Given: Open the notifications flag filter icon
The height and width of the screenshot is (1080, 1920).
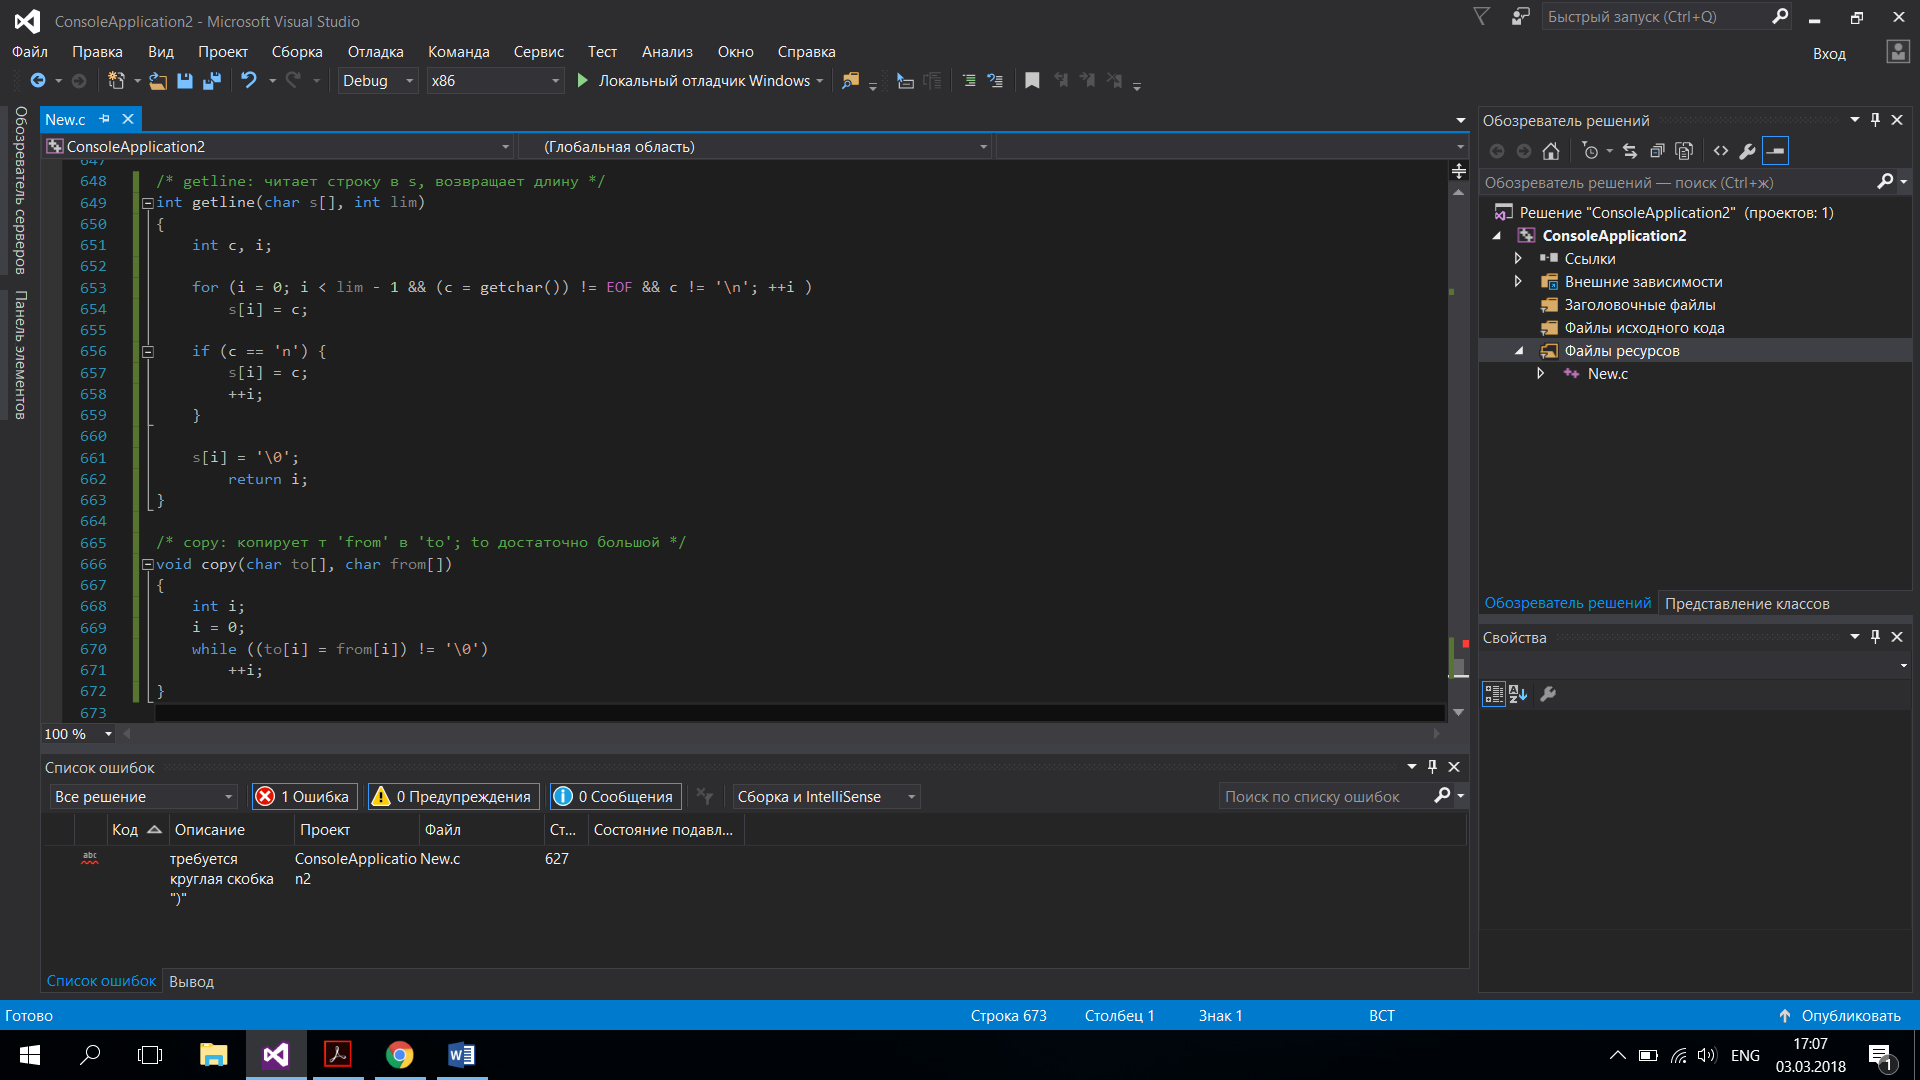Looking at the screenshot, I should point(1482,17).
